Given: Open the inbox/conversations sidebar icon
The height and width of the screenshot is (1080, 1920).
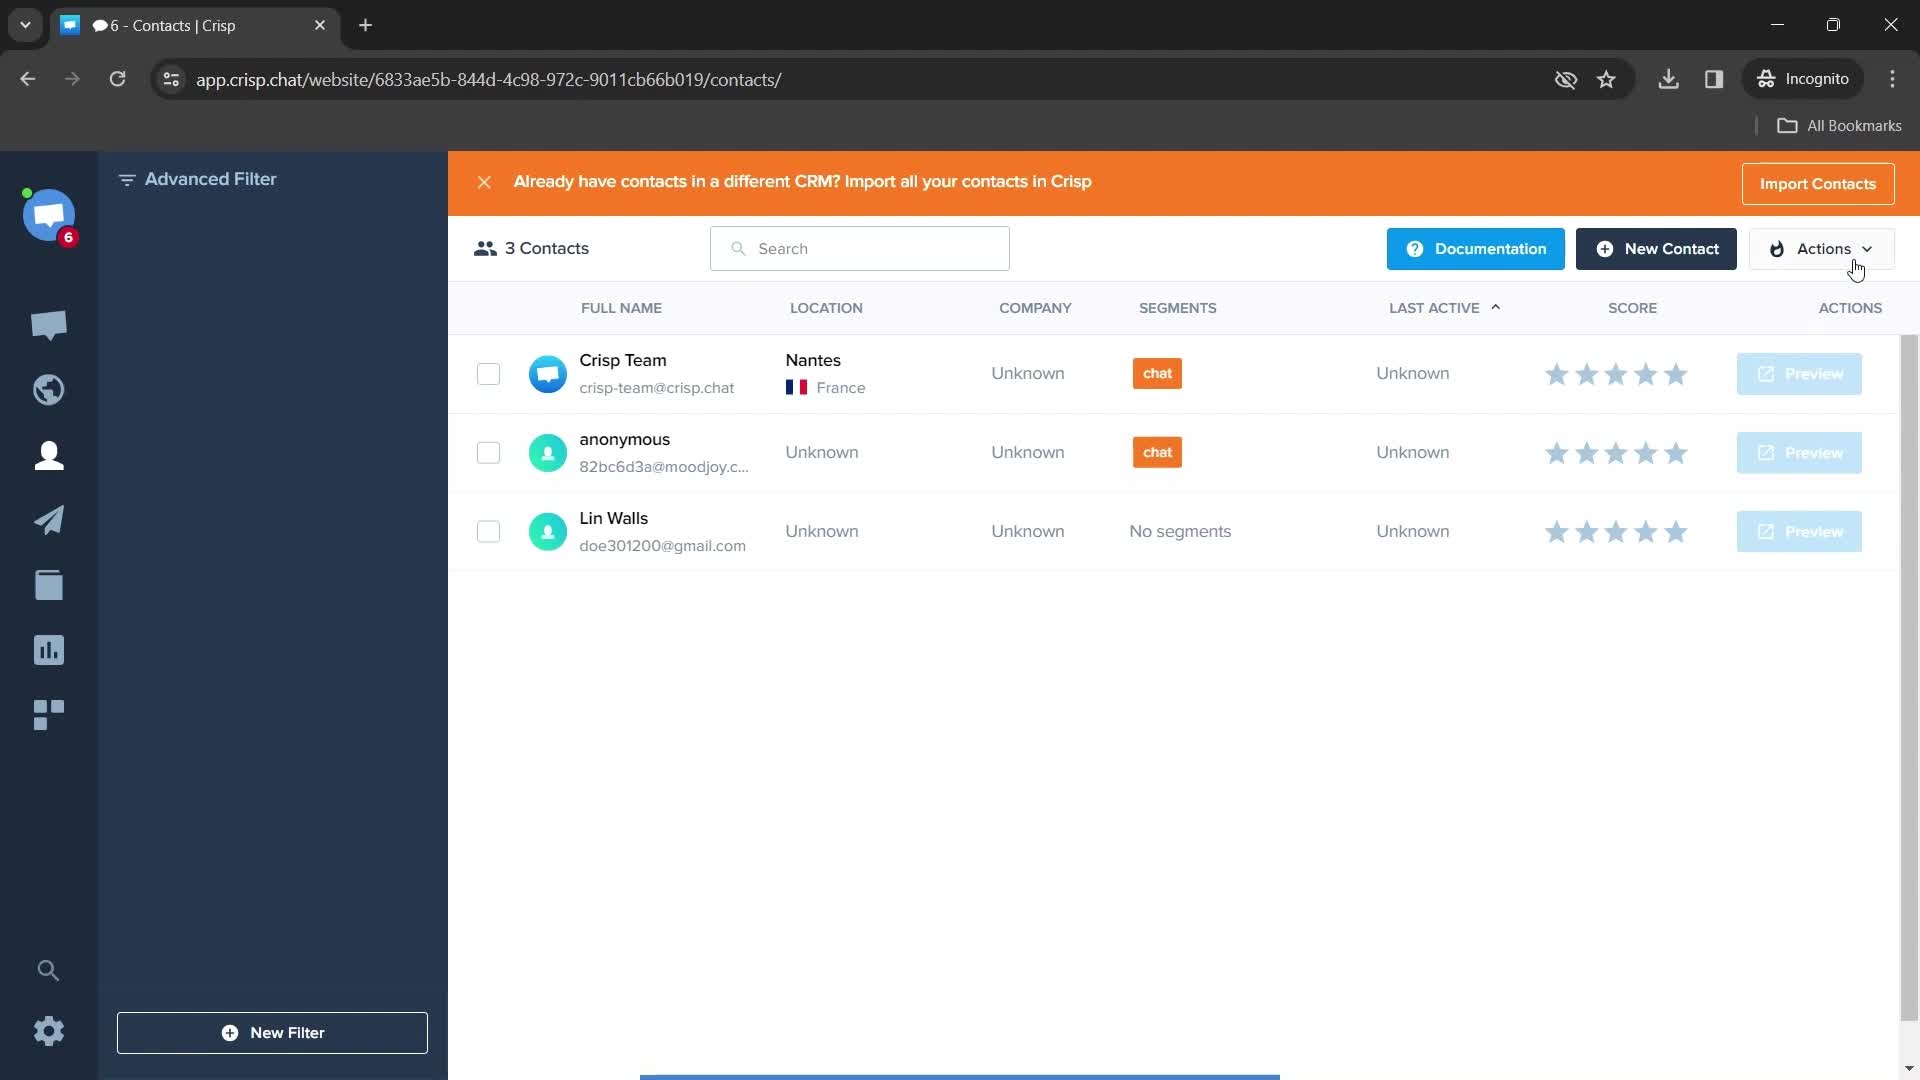Looking at the screenshot, I should [x=49, y=324].
